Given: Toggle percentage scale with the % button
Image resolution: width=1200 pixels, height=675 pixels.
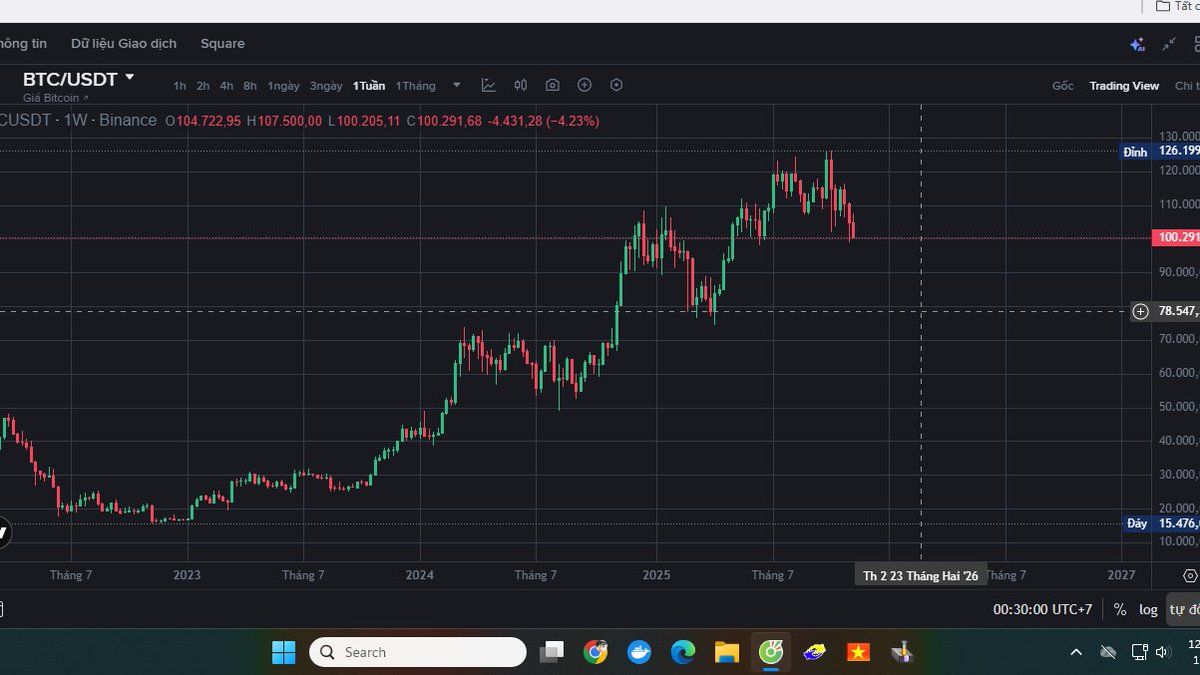Looking at the screenshot, I should [x=1119, y=609].
